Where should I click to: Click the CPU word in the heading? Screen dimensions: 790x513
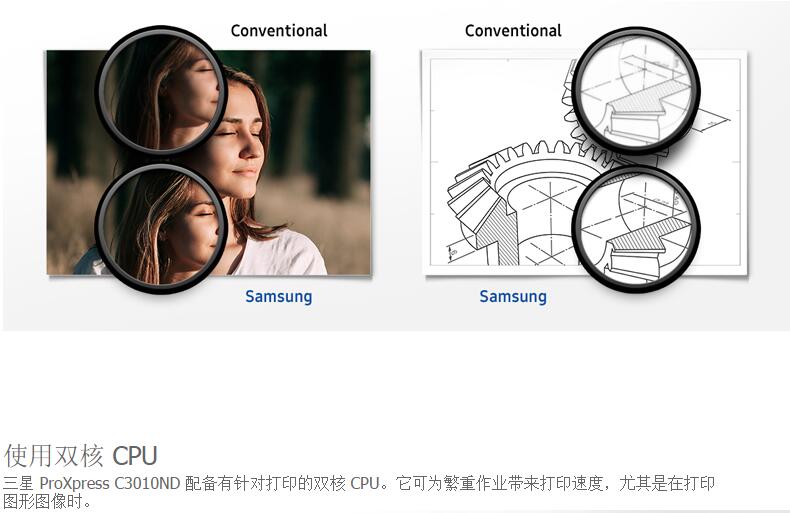(135, 456)
